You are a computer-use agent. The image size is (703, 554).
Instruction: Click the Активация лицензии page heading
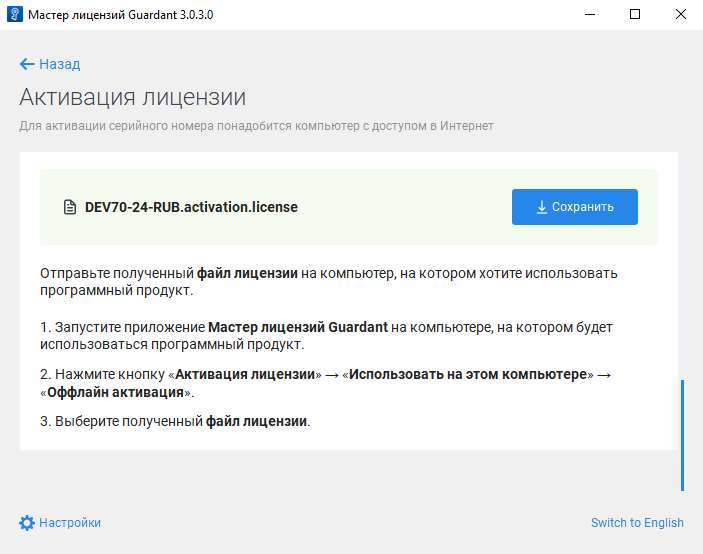(132, 97)
